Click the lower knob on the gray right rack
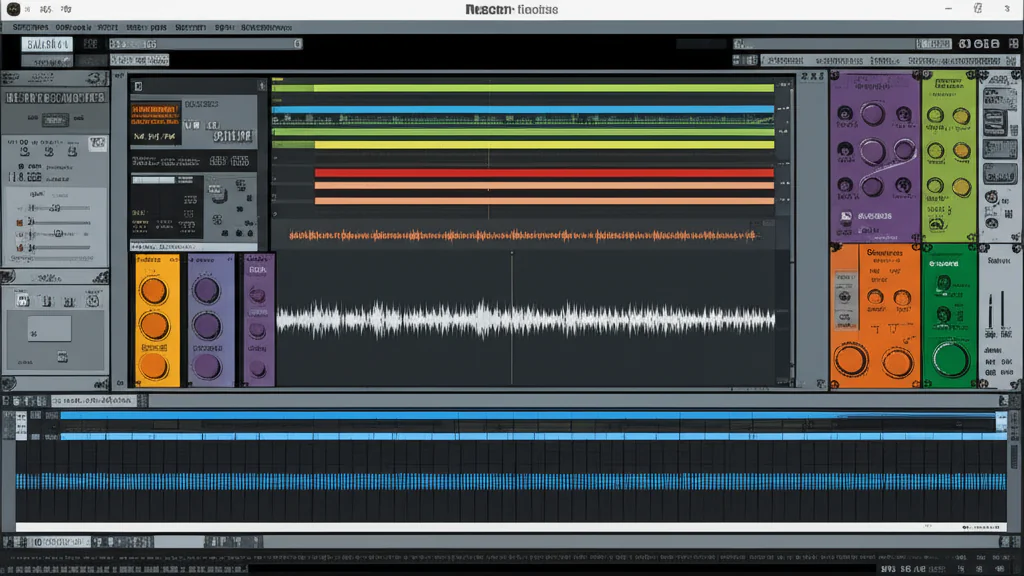 992,223
